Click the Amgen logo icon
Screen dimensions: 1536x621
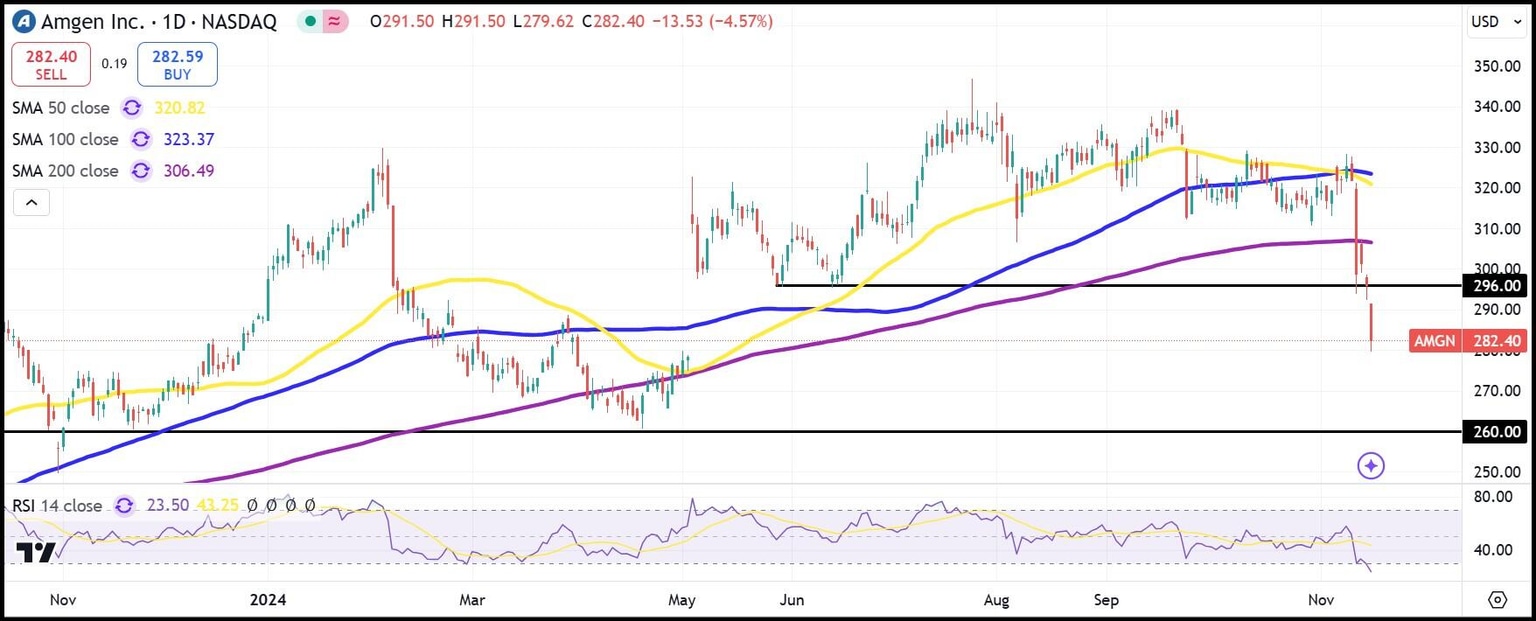click(23, 21)
